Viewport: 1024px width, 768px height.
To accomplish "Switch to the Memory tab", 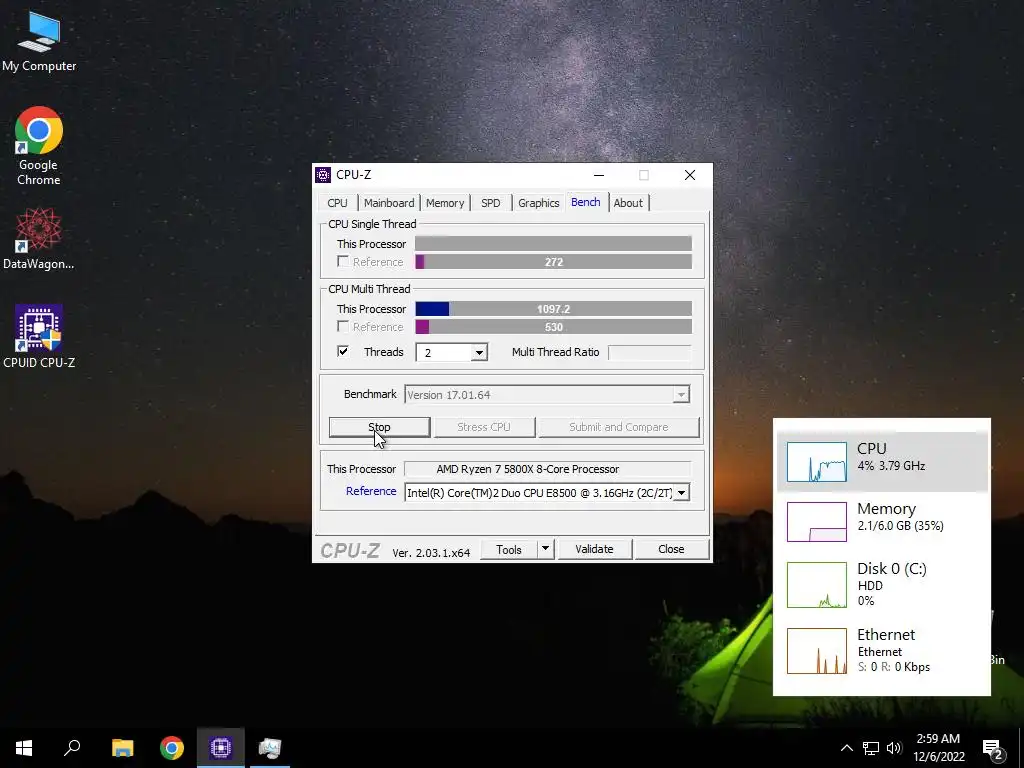I will click(x=445, y=203).
